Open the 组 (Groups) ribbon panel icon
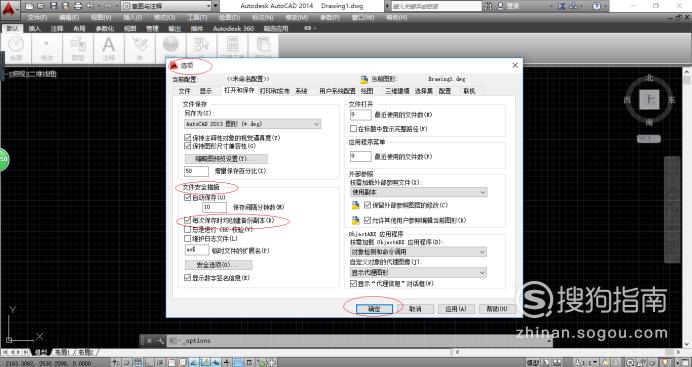692x367 pixels. (201, 44)
